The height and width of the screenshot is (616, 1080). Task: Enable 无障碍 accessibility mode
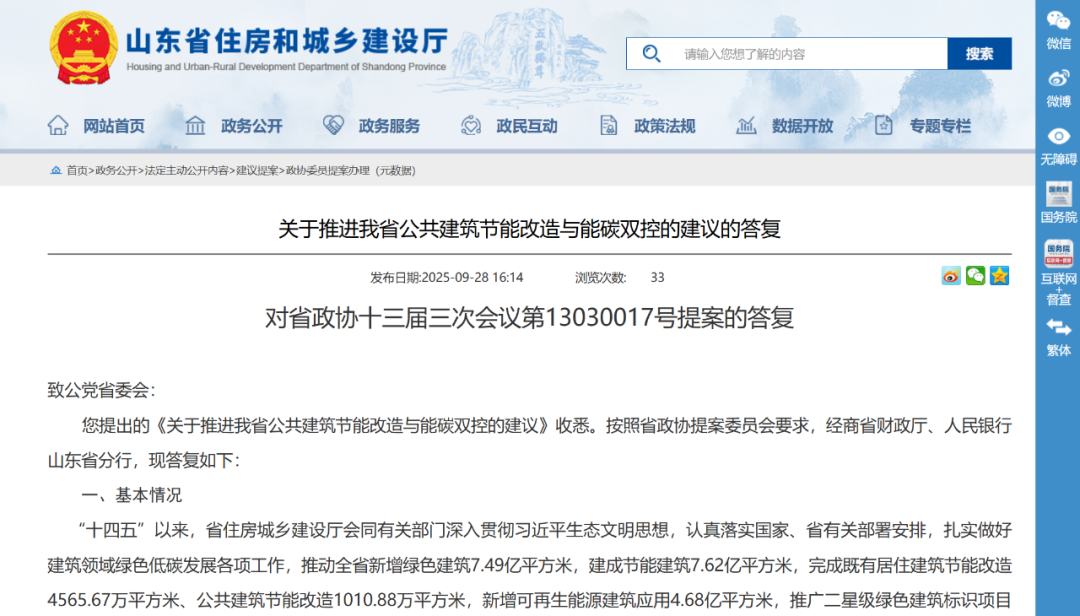pos(1058,146)
